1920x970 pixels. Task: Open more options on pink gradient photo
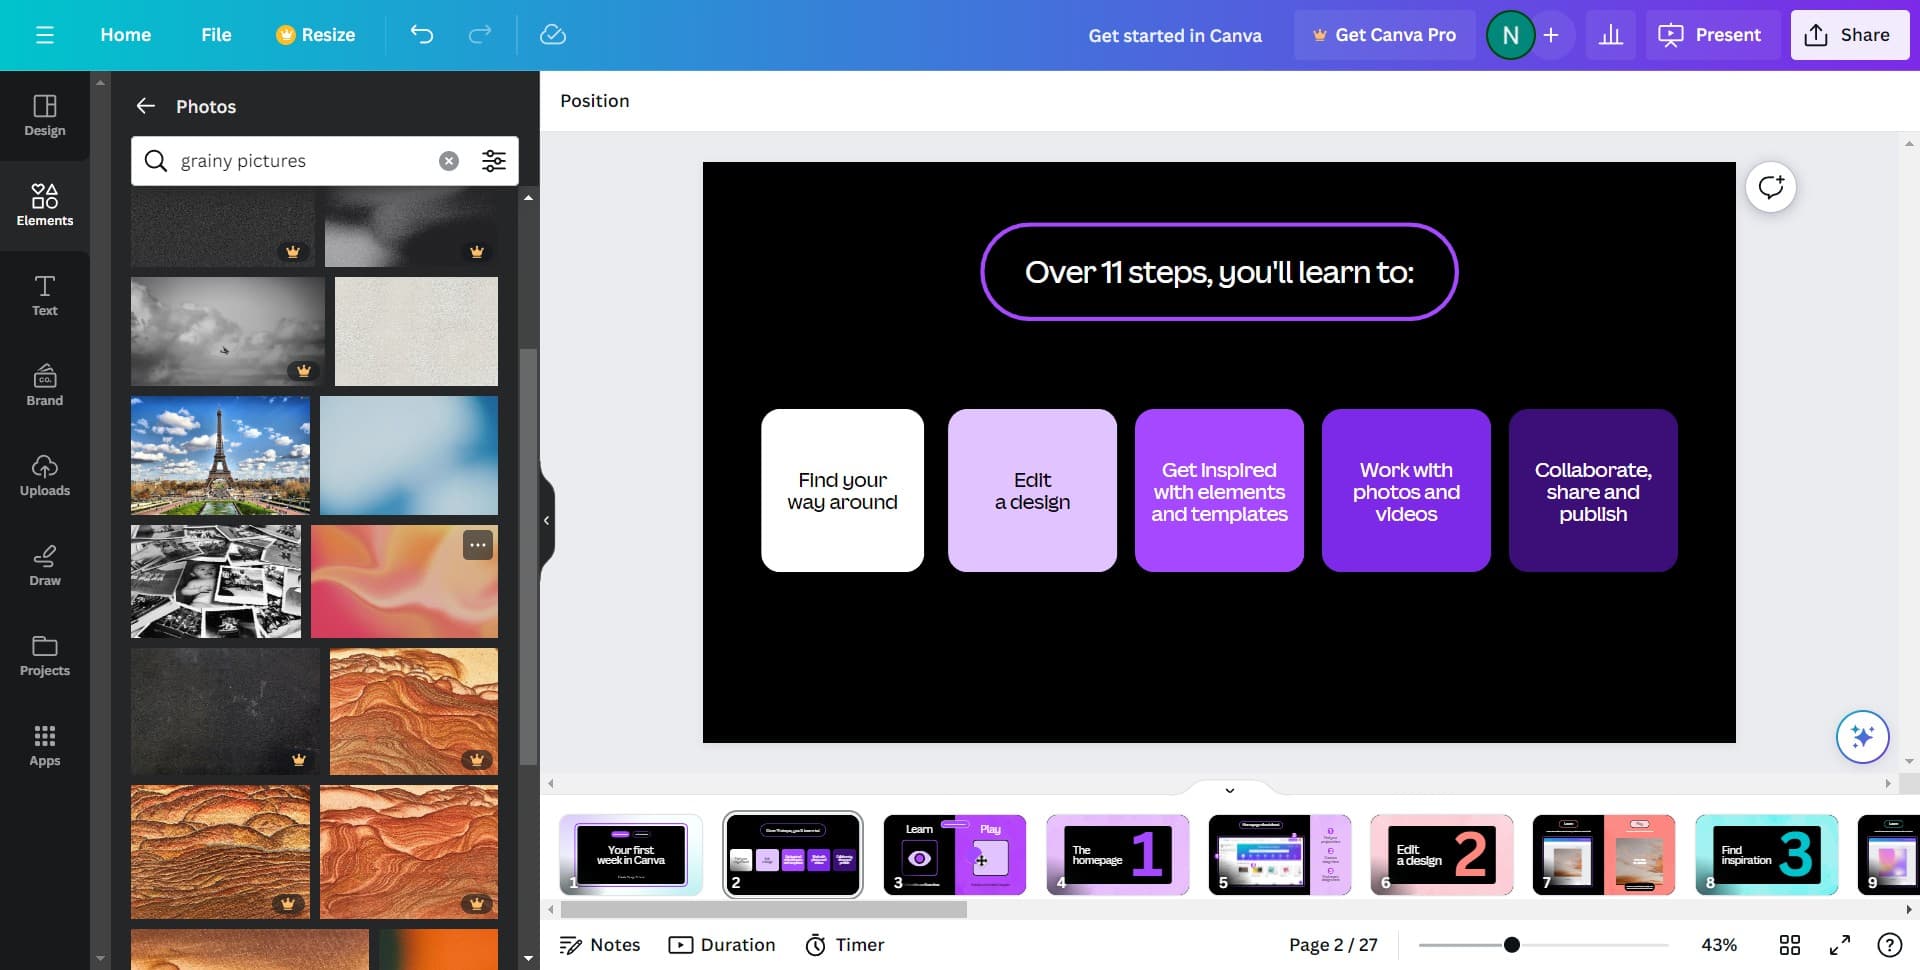tap(477, 545)
